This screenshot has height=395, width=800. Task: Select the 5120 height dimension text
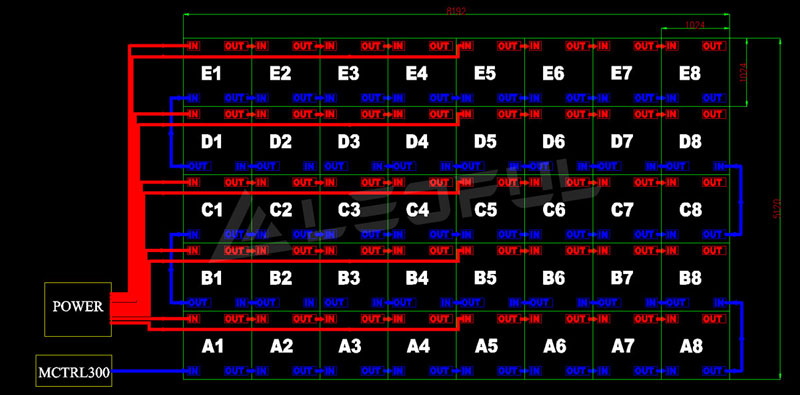tap(777, 209)
